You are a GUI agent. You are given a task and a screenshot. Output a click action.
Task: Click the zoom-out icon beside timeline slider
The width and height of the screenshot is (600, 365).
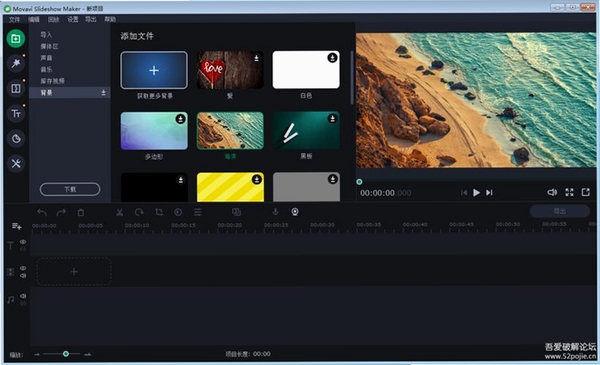tap(37, 355)
